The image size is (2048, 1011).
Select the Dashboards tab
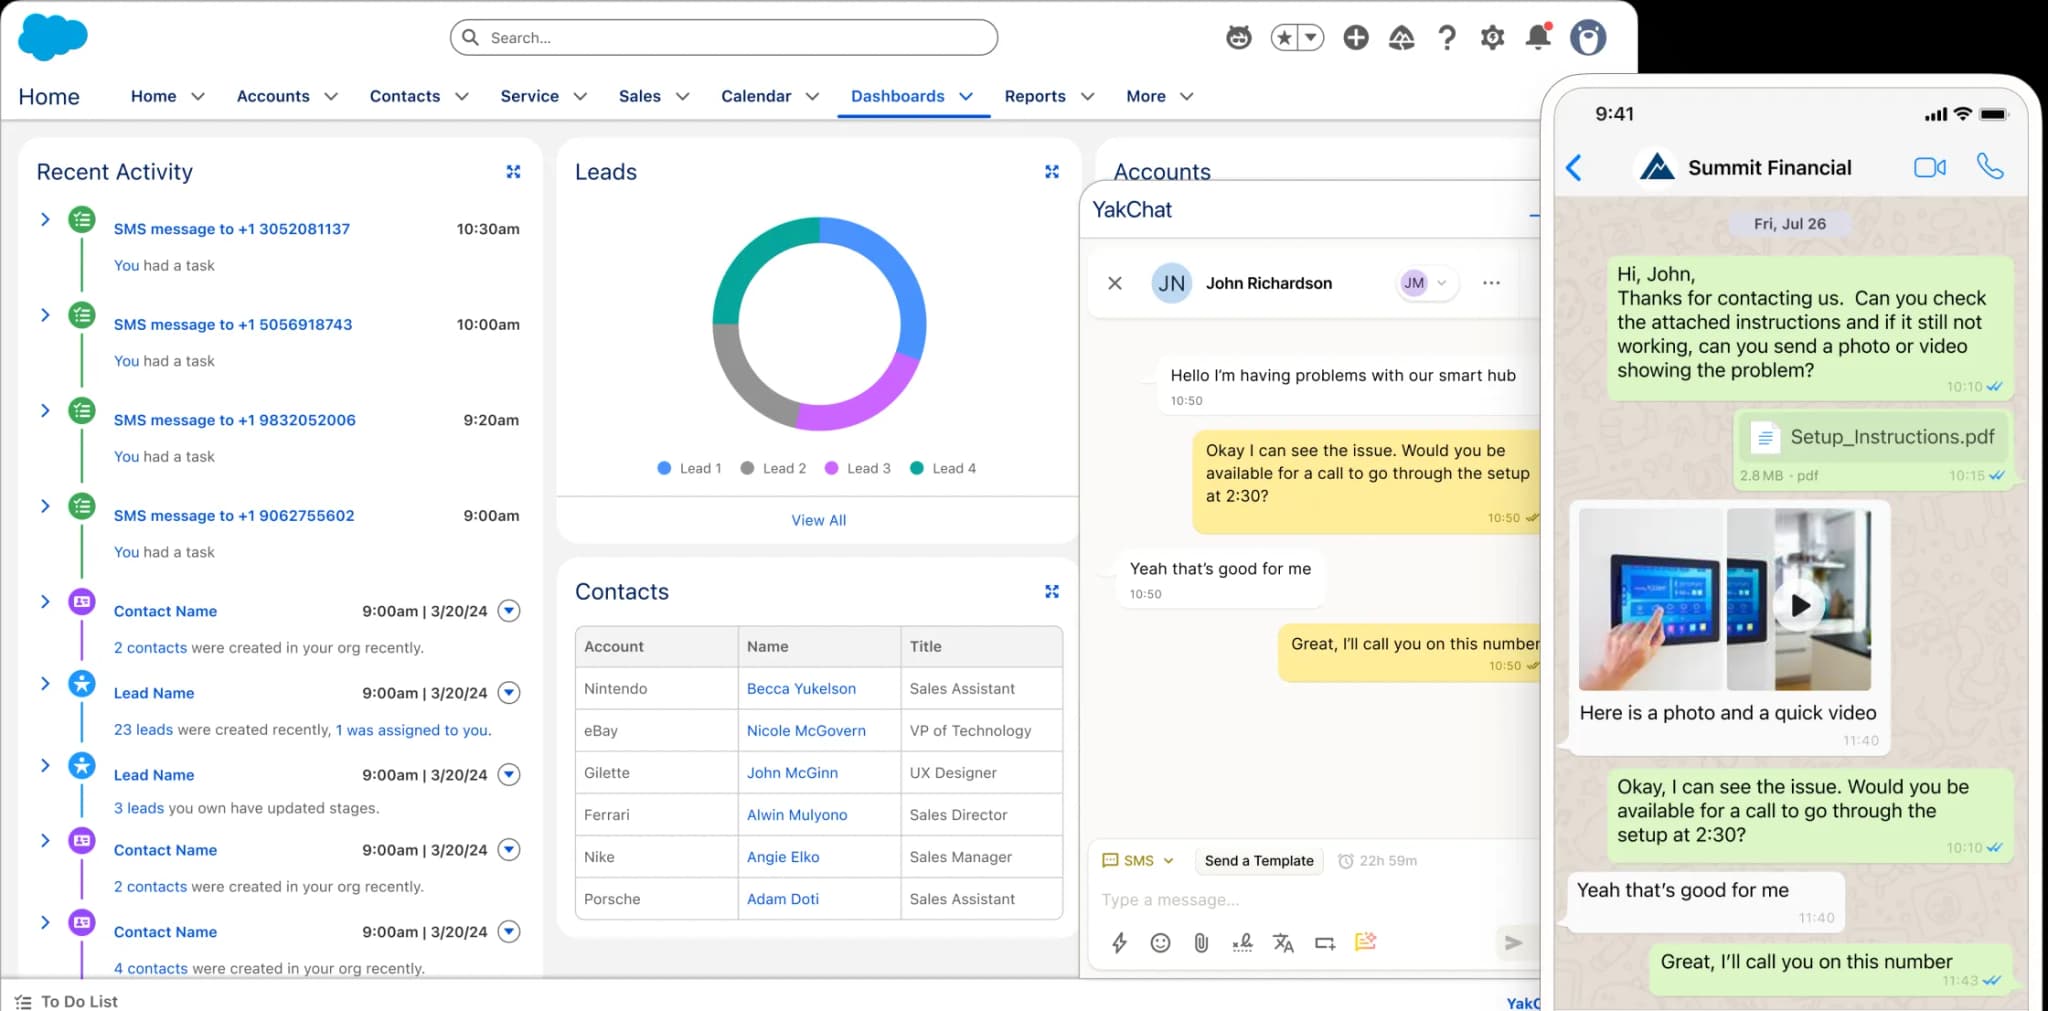(x=898, y=96)
